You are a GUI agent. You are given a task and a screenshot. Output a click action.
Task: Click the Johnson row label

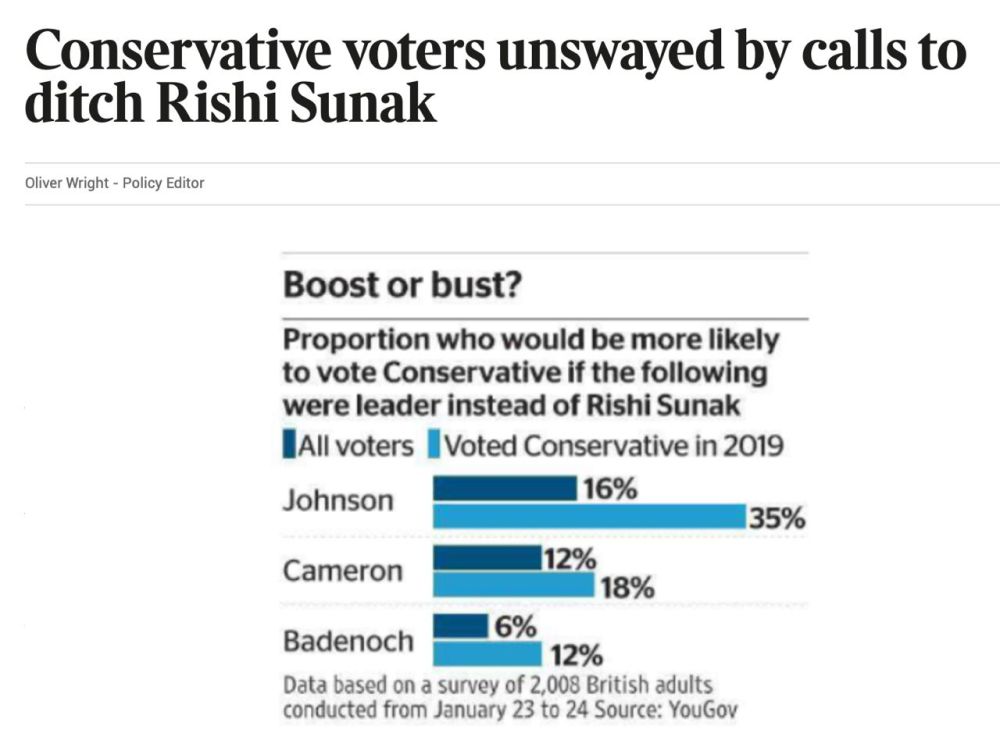(338, 500)
